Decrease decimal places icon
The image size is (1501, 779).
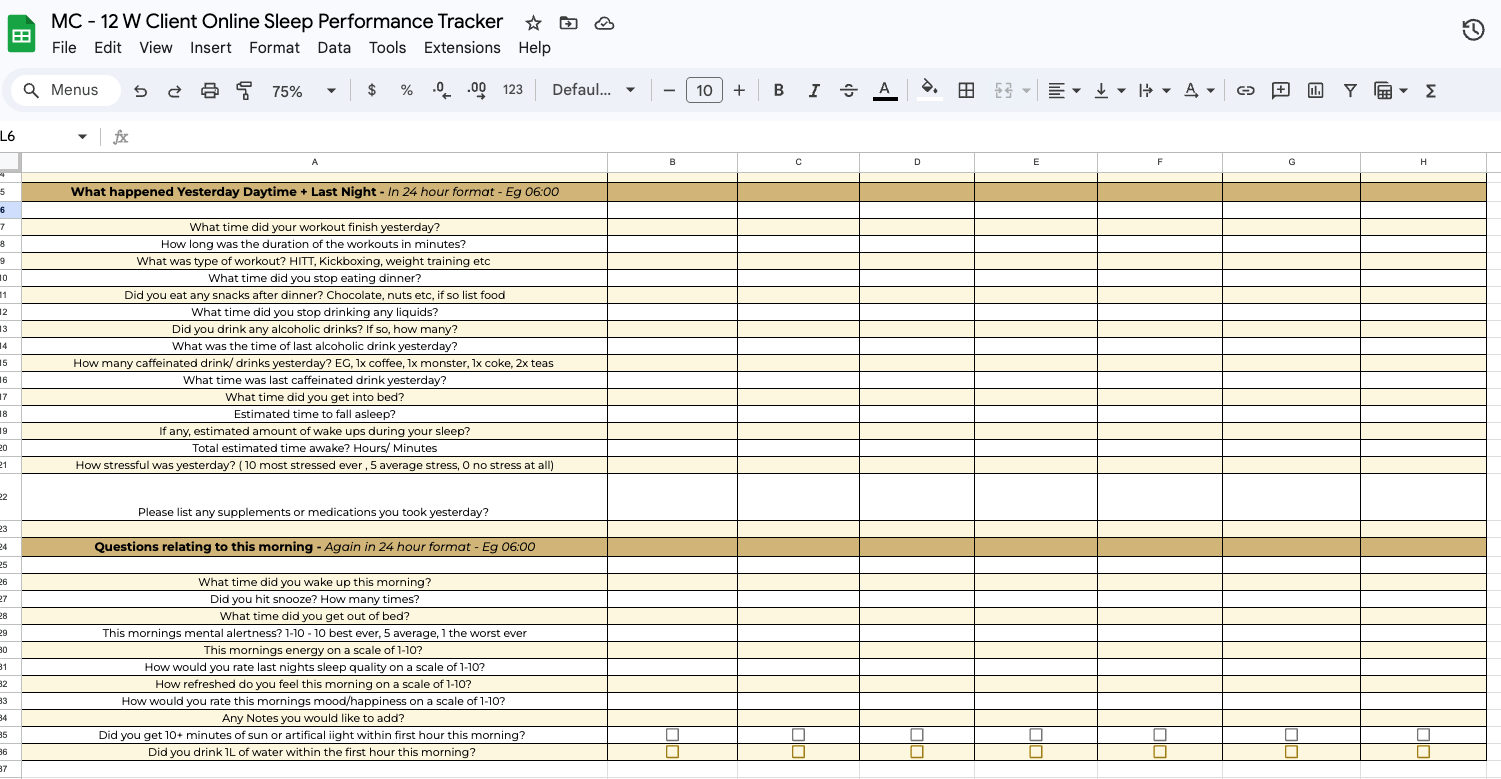pos(441,90)
